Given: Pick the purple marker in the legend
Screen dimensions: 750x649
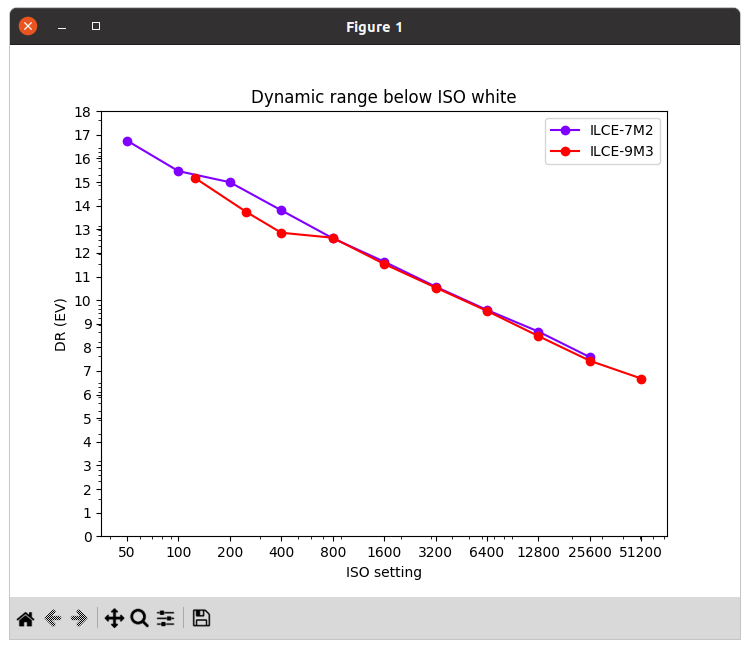Looking at the screenshot, I should [565, 131].
